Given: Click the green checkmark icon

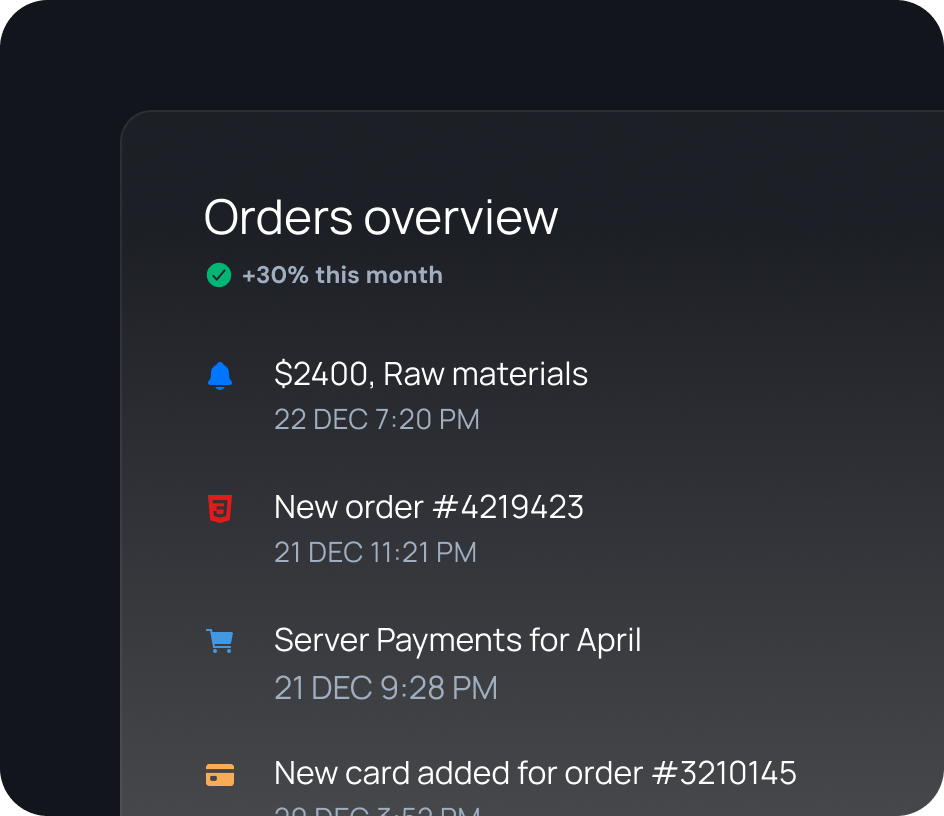Looking at the screenshot, I should point(218,275).
